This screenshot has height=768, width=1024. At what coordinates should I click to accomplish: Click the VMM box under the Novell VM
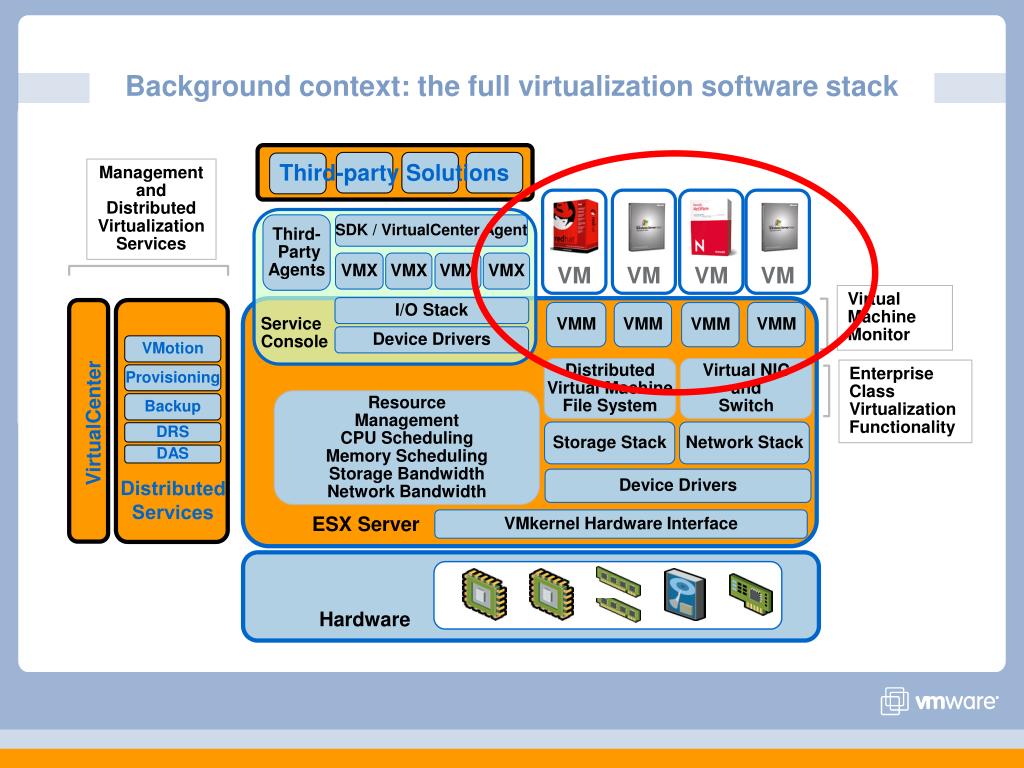pyautogui.click(x=711, y=324)
